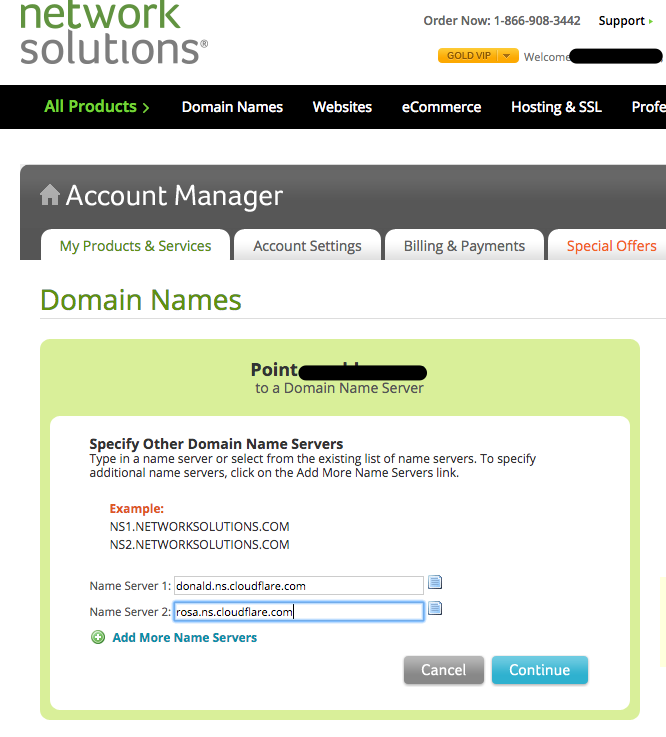
Task: Click NS1.NETWORKSOLUTIONS.COM example text
Action: pyautogui.click(x=199, y=526)
